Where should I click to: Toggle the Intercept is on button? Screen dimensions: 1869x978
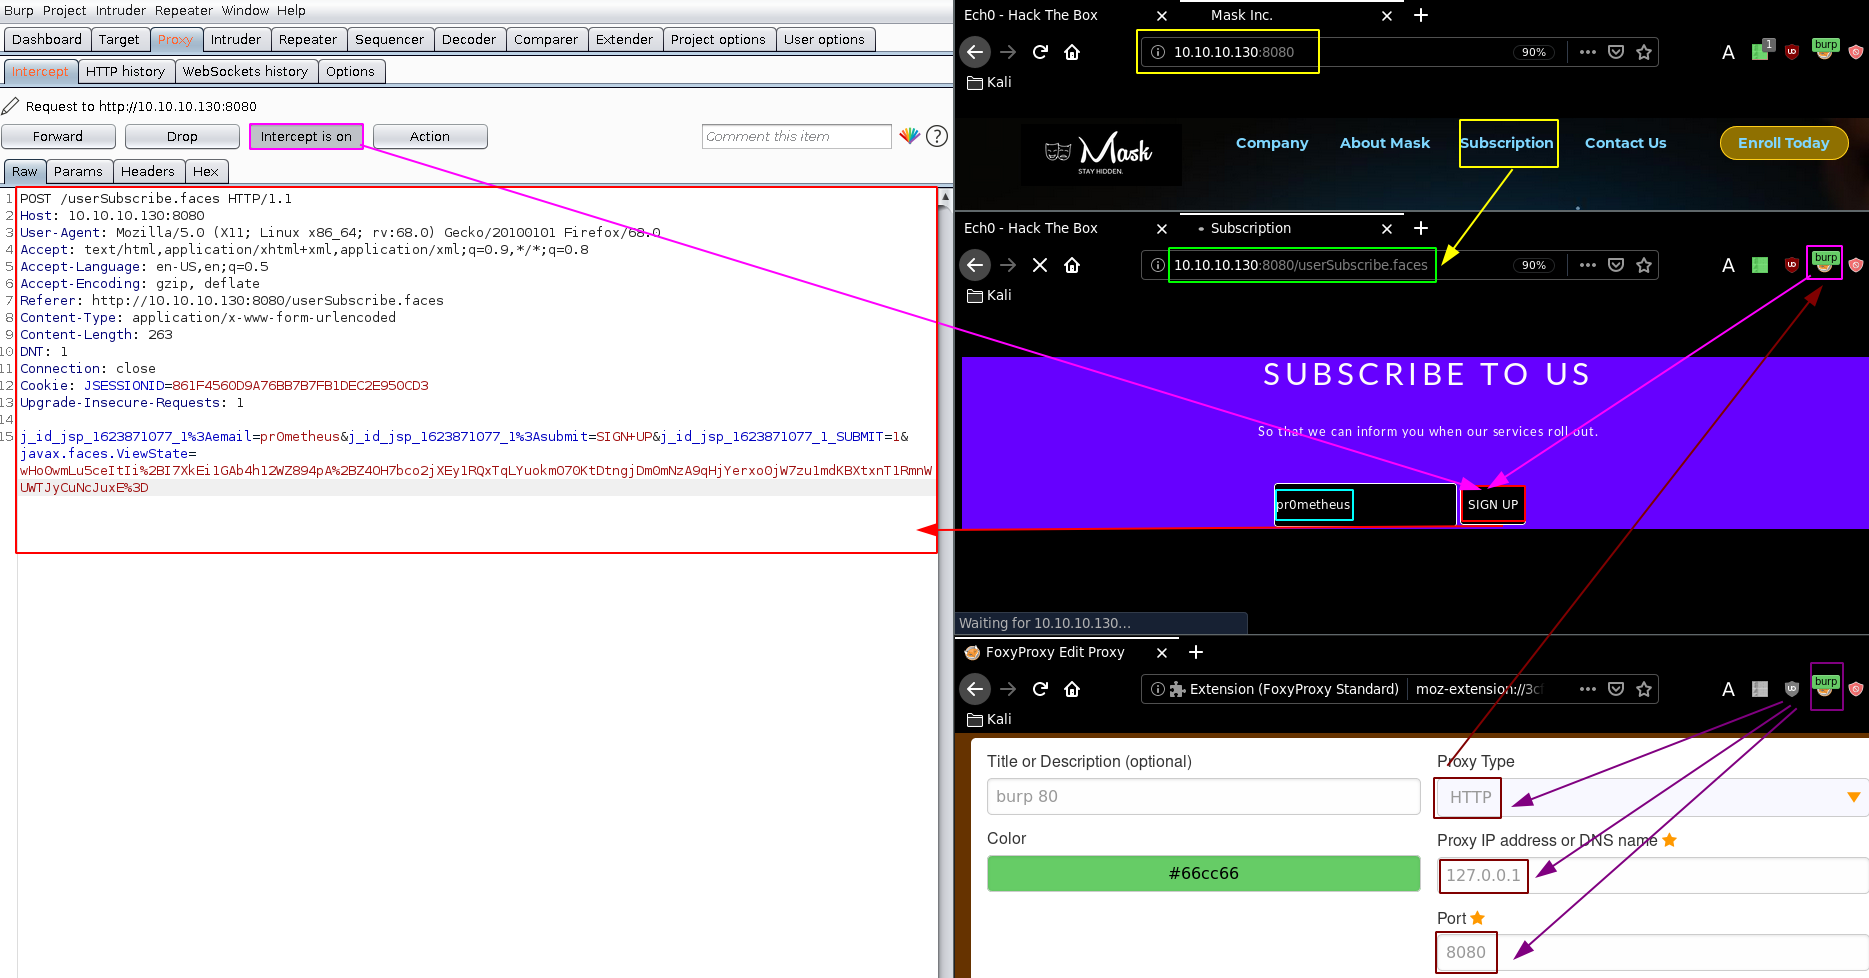tap(306, 137)
